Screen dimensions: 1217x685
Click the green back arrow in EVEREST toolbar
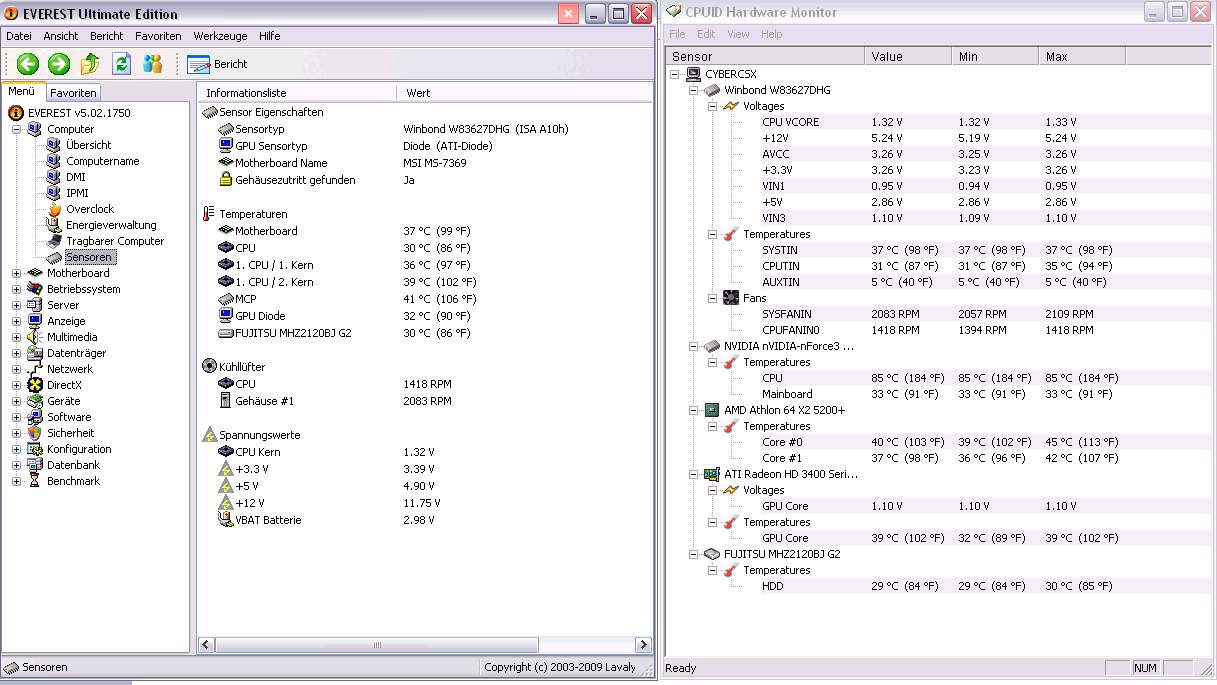tap(28, 64)
